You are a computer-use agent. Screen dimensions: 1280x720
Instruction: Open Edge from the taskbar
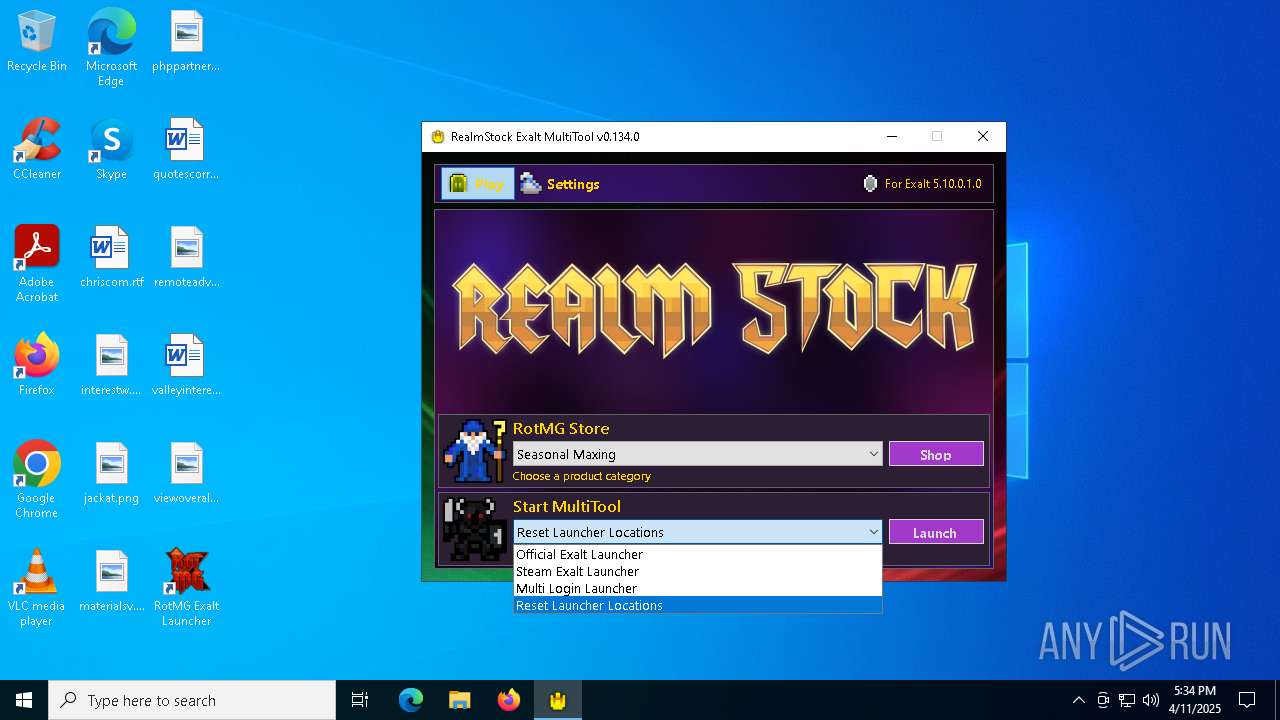(x=411, y=700)
